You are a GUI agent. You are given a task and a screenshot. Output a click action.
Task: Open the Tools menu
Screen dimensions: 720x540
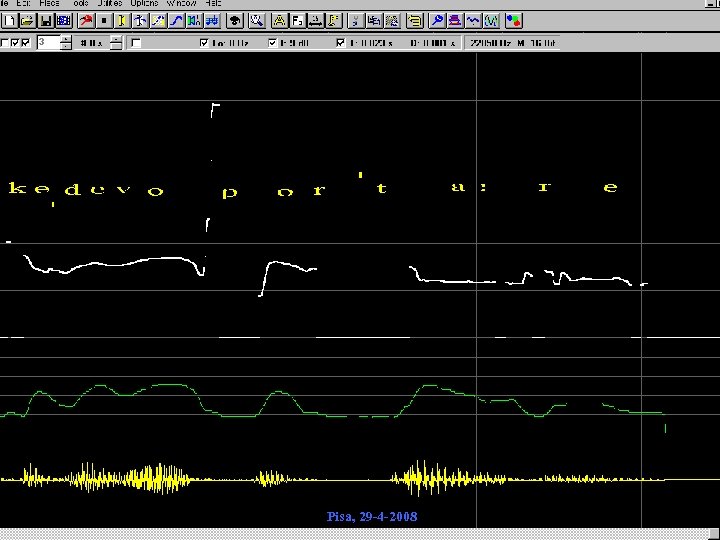pos(80,3)
